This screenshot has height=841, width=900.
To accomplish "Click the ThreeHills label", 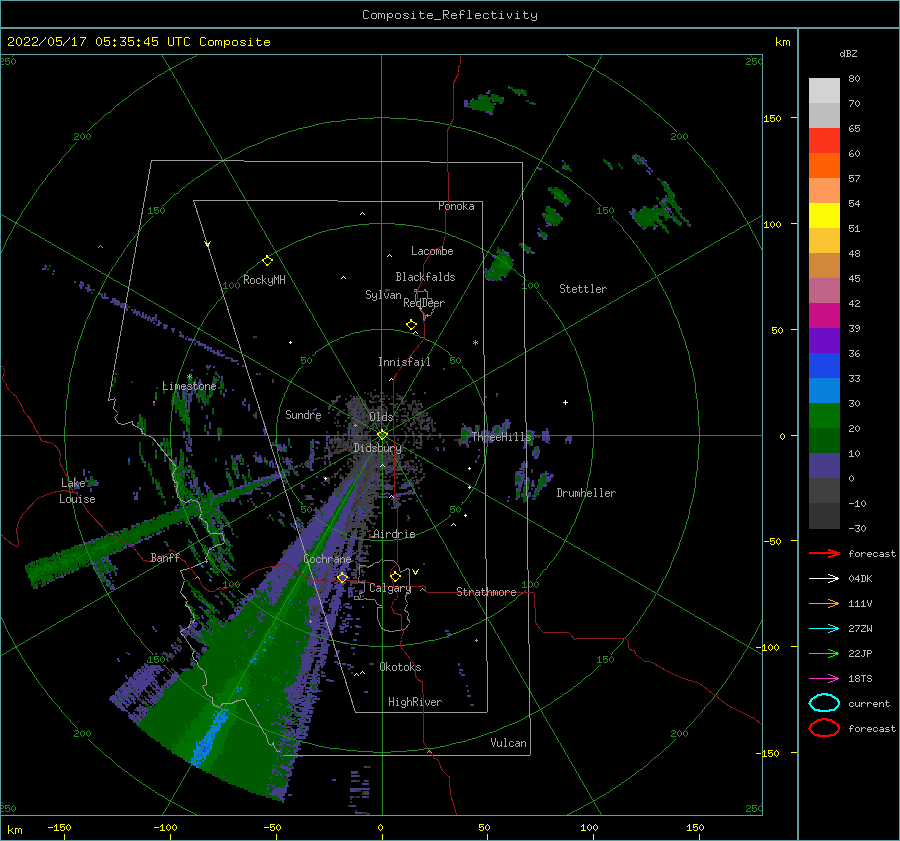I will (x=502, y=437).
